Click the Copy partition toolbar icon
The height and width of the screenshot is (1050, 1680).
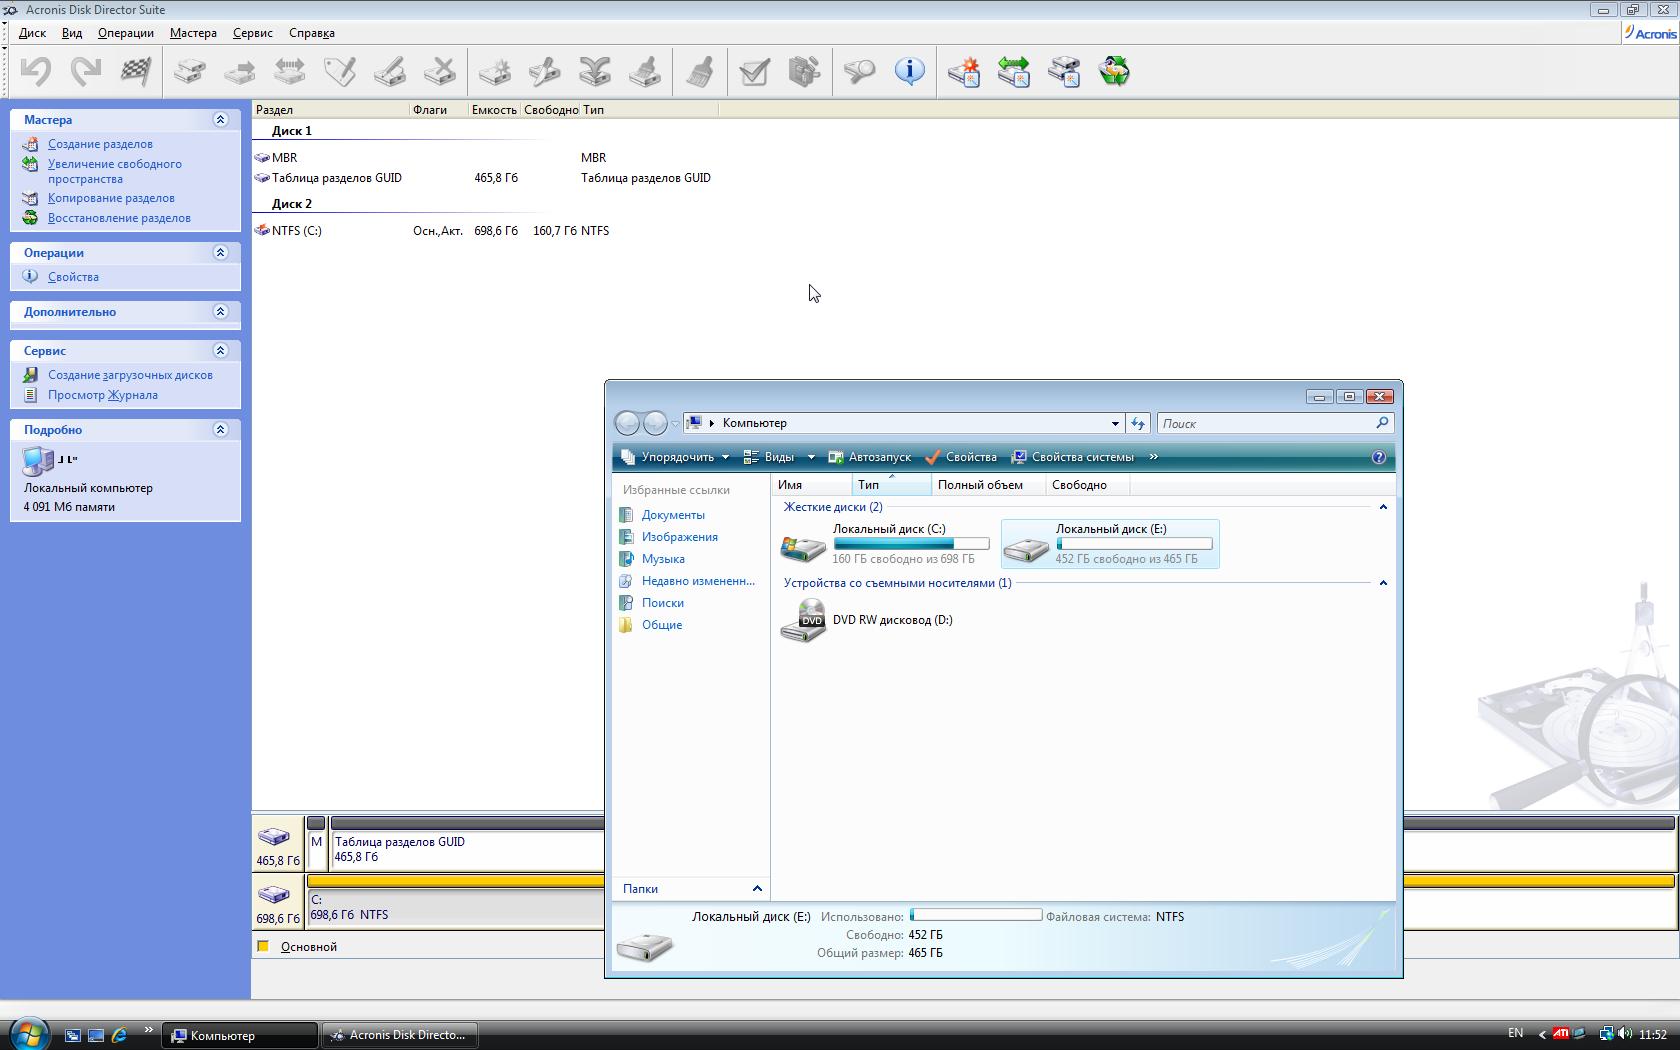point(190,71)
